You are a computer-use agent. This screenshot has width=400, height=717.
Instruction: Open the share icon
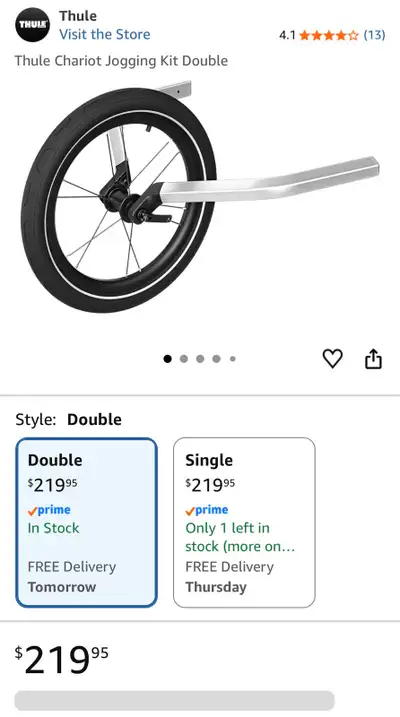373,358
